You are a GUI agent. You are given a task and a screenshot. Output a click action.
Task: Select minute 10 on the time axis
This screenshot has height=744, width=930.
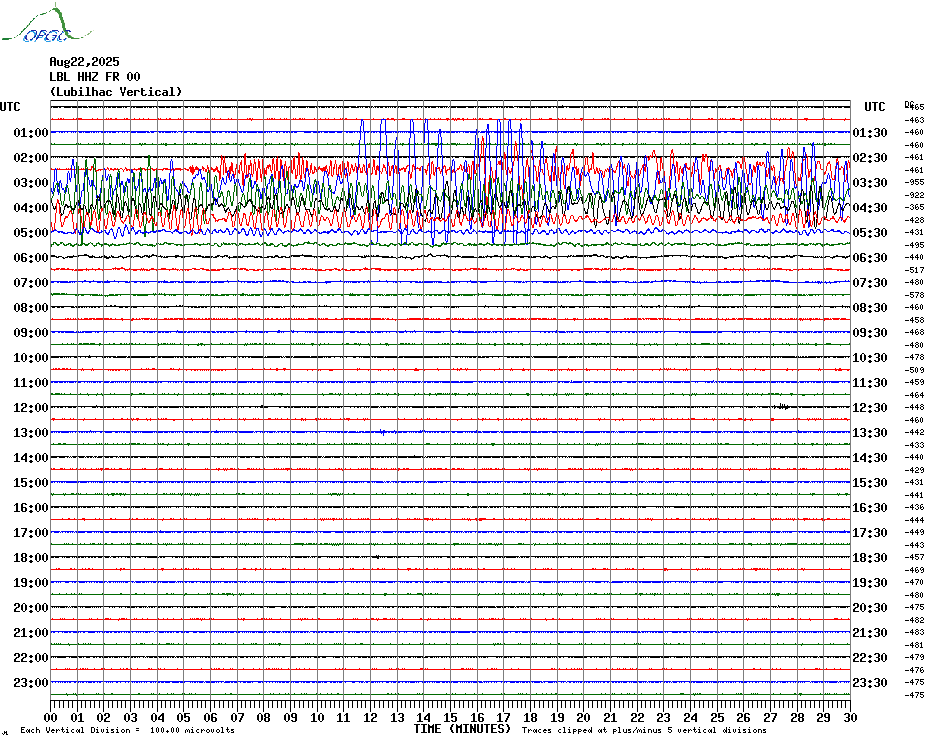(317, 717)
